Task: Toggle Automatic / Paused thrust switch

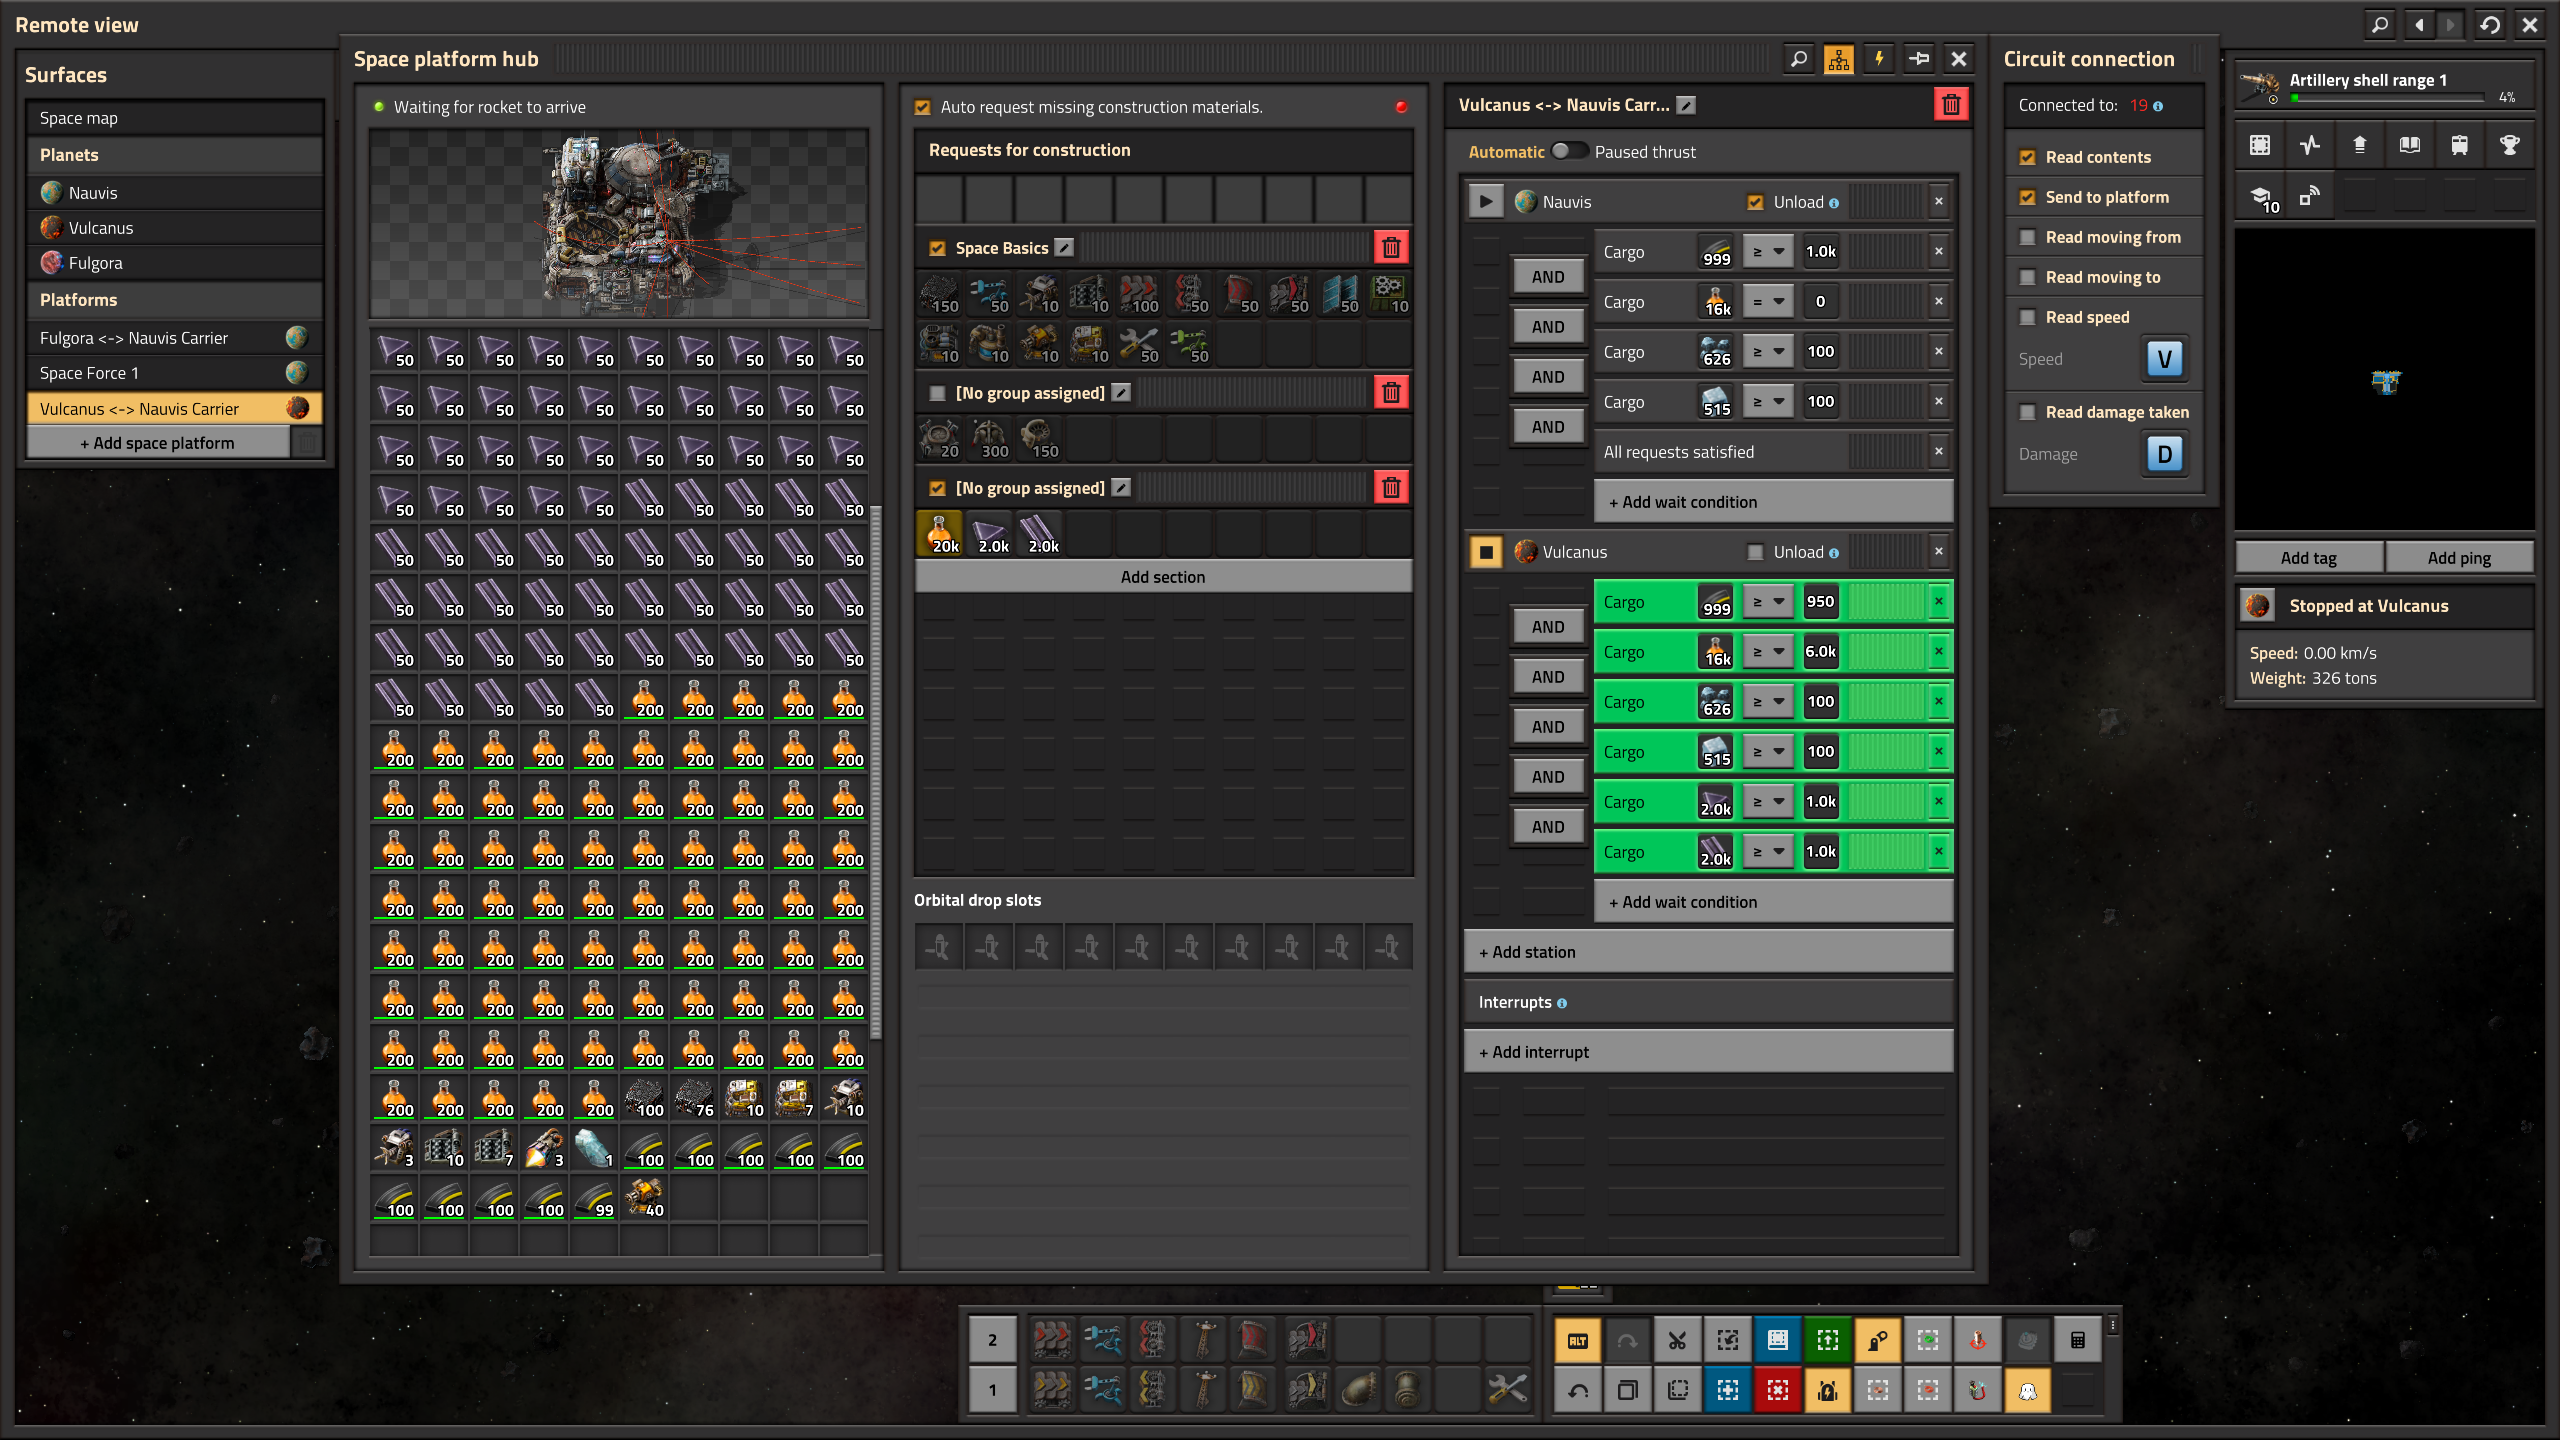Action: (1569, 151)
